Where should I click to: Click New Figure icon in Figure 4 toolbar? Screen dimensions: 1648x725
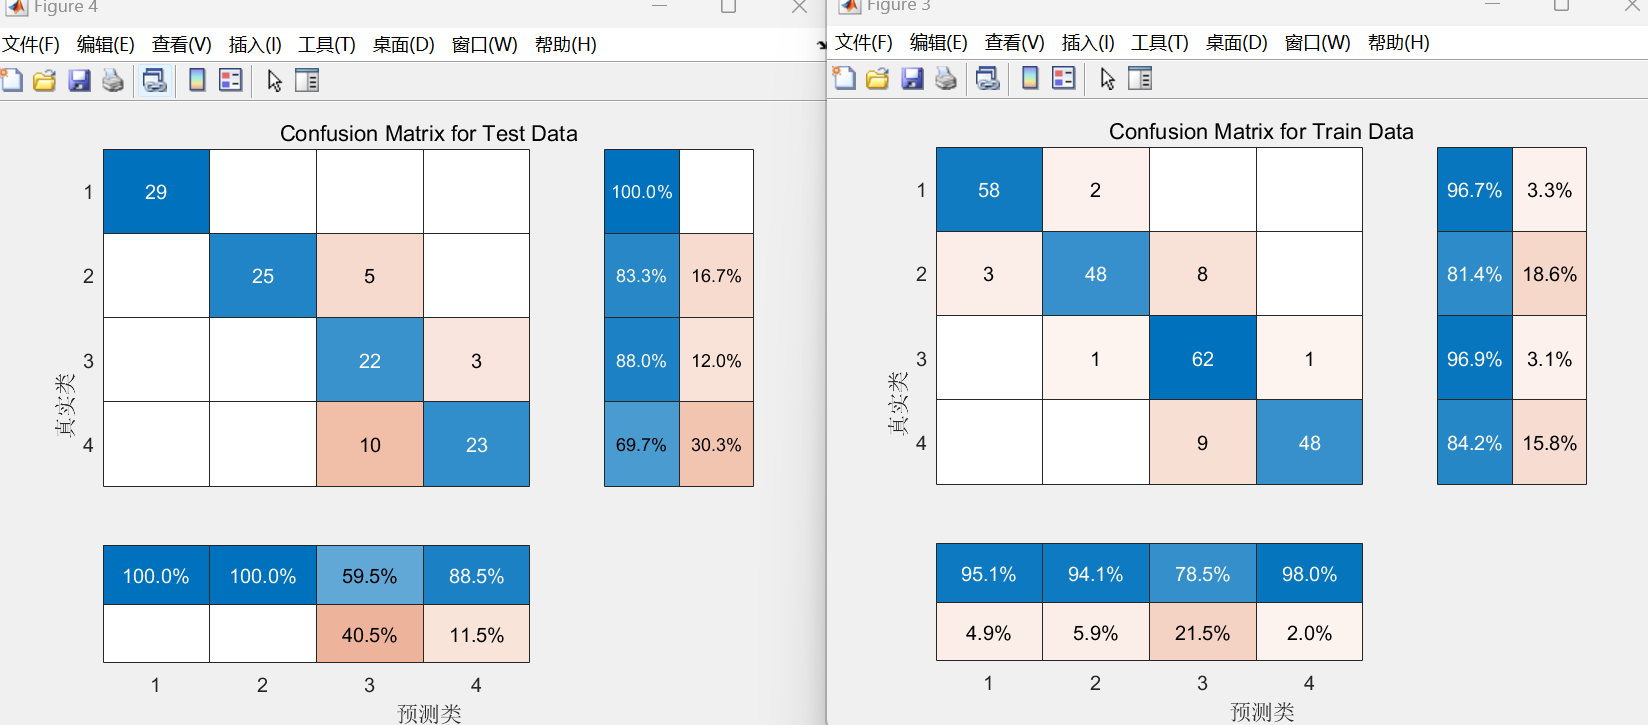(x=12, y=80)
